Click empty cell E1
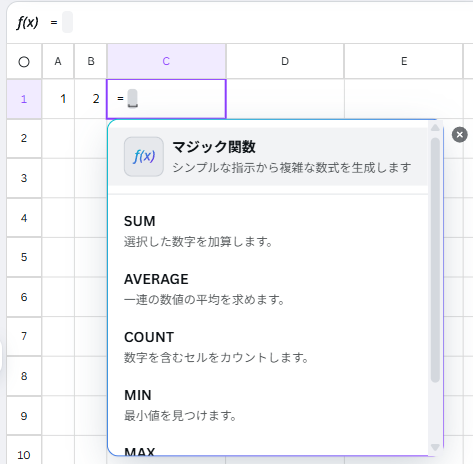Screen dimensions: 473x464 pos(404,99)
